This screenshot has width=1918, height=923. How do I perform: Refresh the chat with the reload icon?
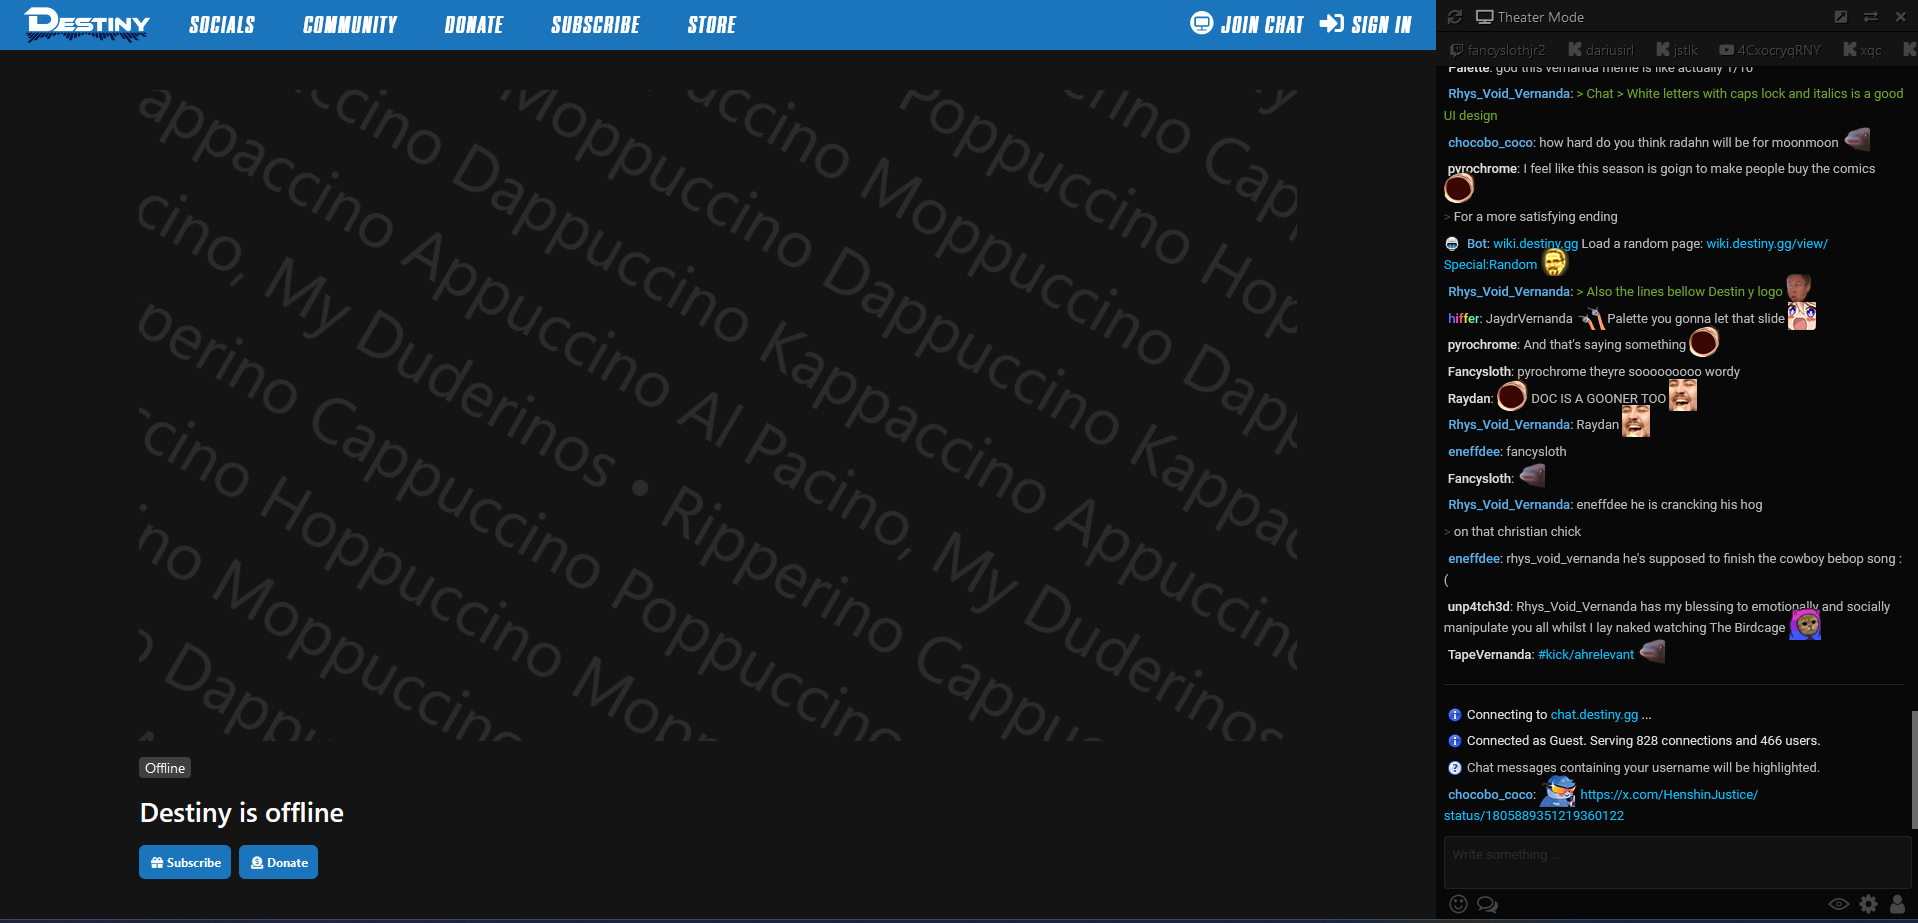[1455, 17]
